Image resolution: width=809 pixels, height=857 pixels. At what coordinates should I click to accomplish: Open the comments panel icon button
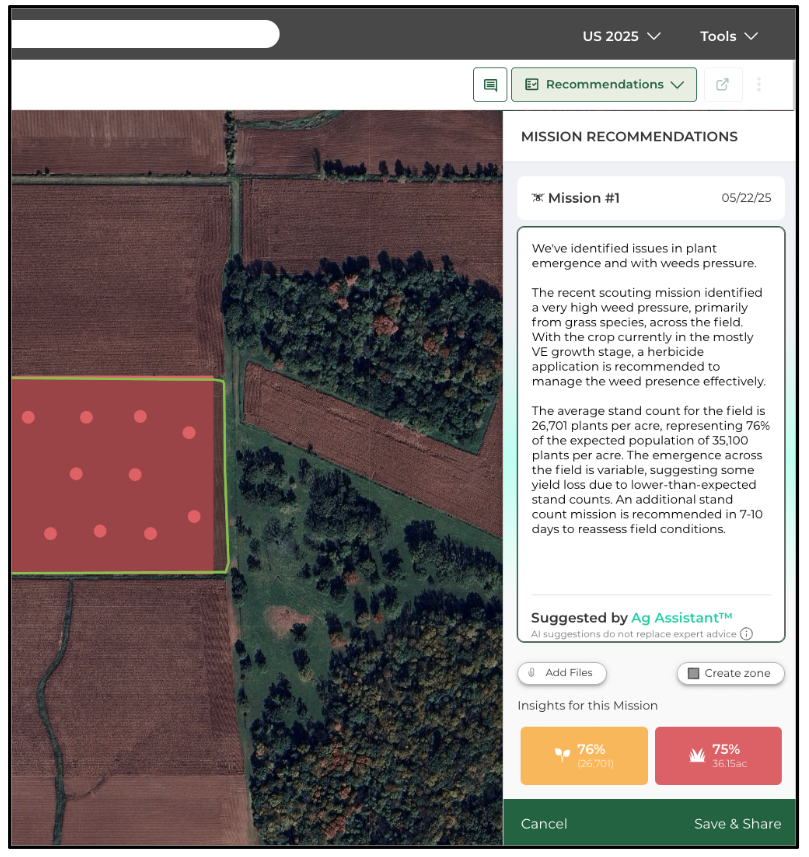[490, 85]
